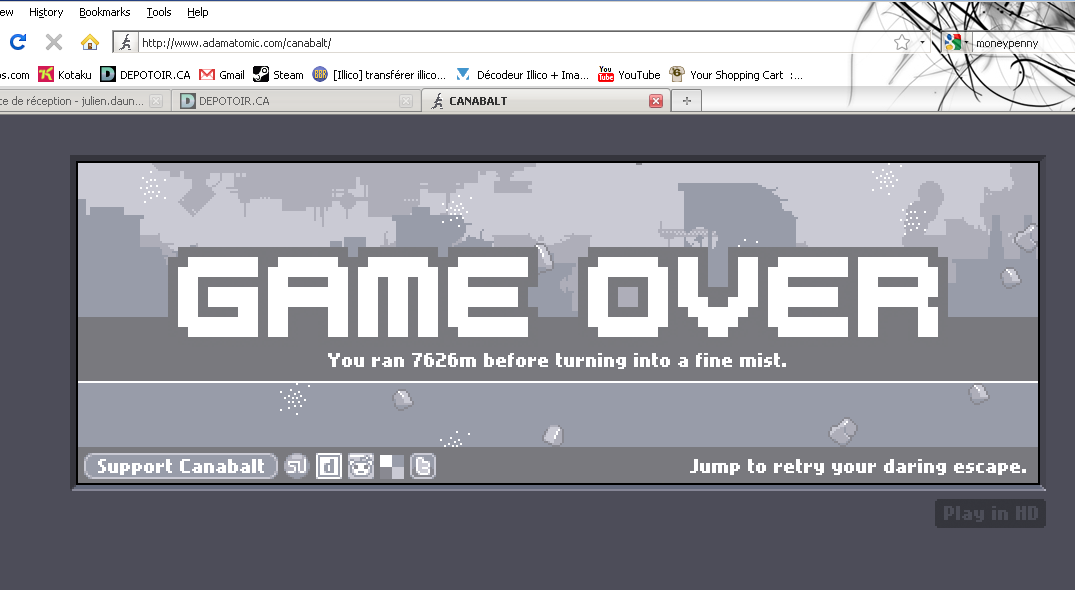Close the 'ce de réception' mail tab
Viewport: 1075px width, 590px height.
pos(156,101)
